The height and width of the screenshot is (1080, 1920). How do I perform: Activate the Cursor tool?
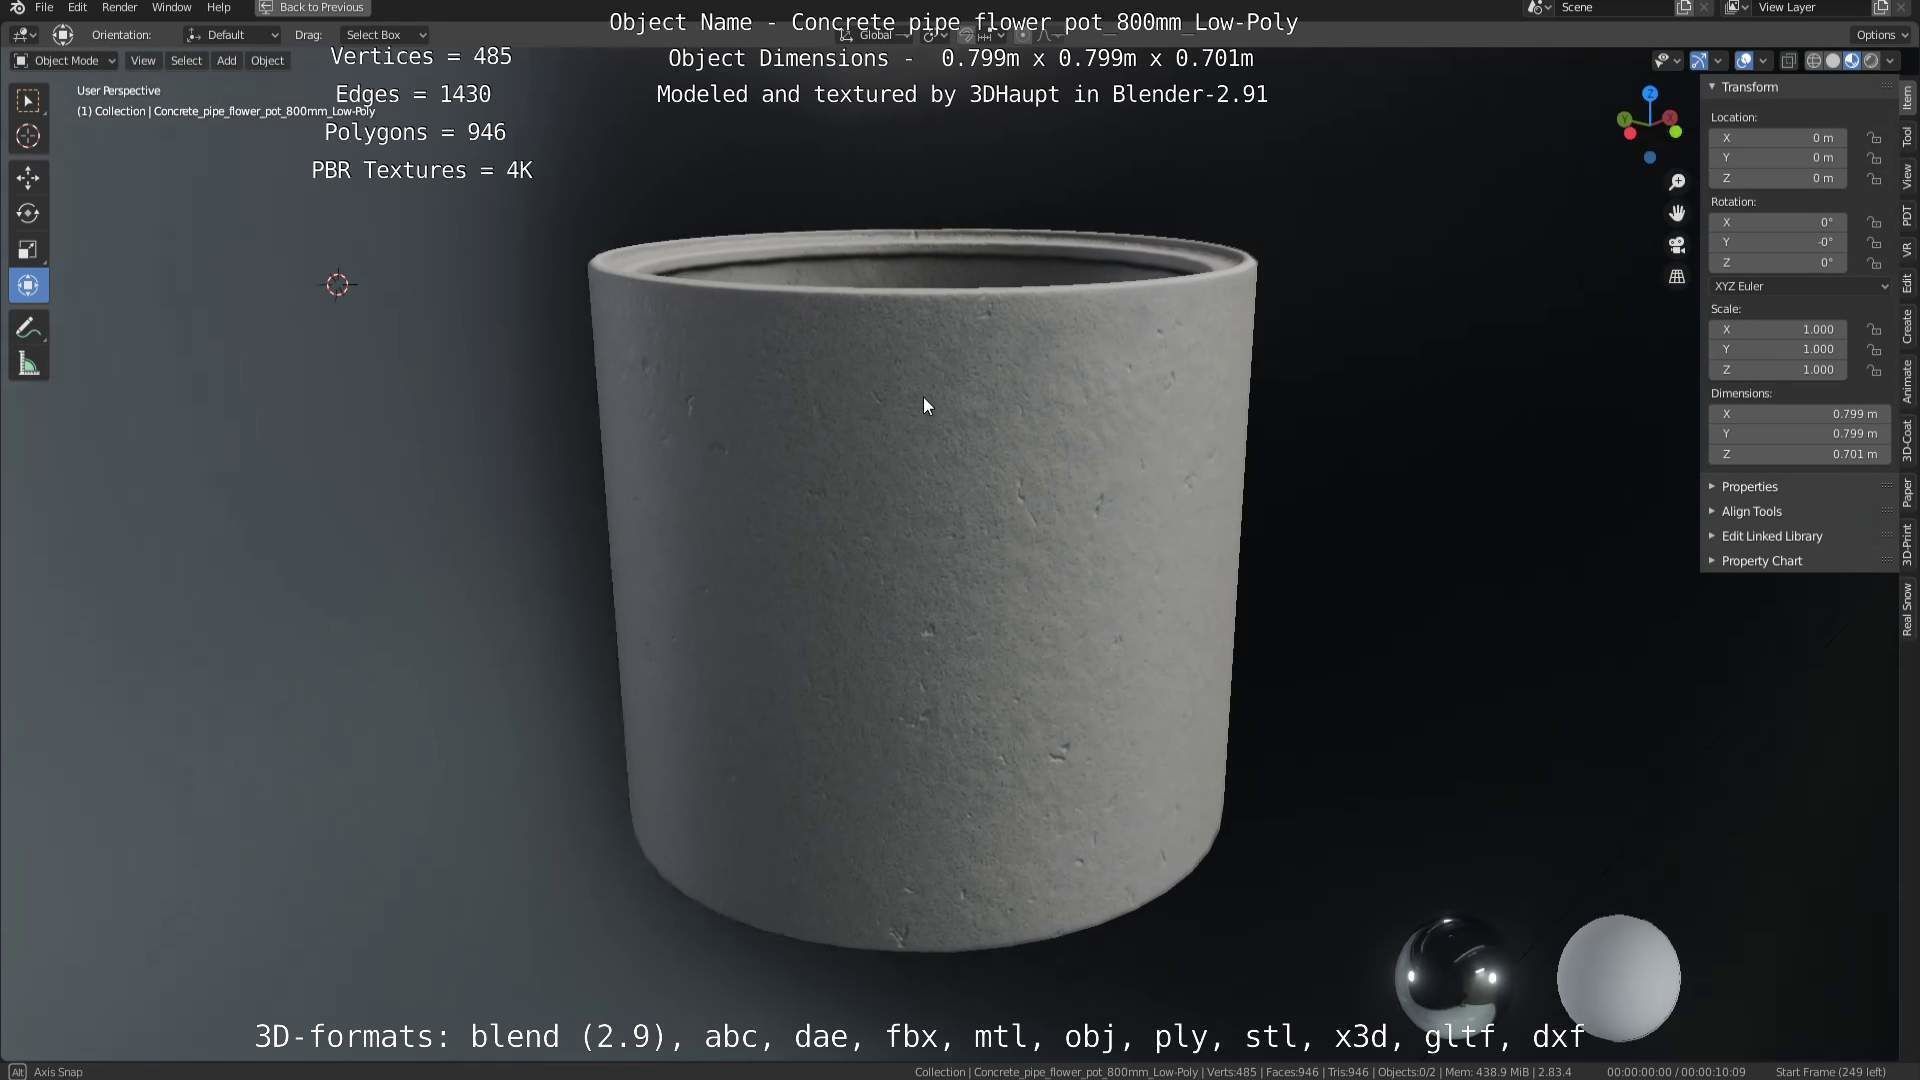click(x=28, y=137)
